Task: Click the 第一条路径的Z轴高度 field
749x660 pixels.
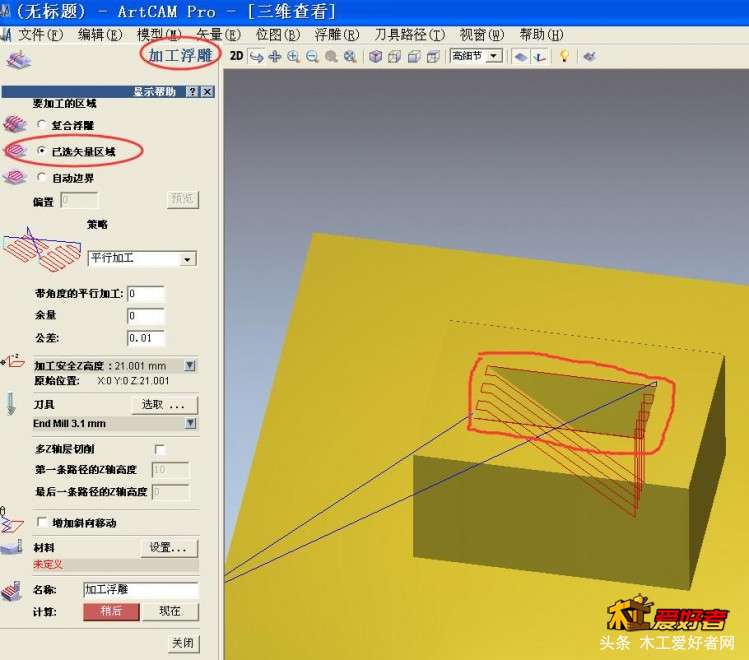Action: pos(170,469)
